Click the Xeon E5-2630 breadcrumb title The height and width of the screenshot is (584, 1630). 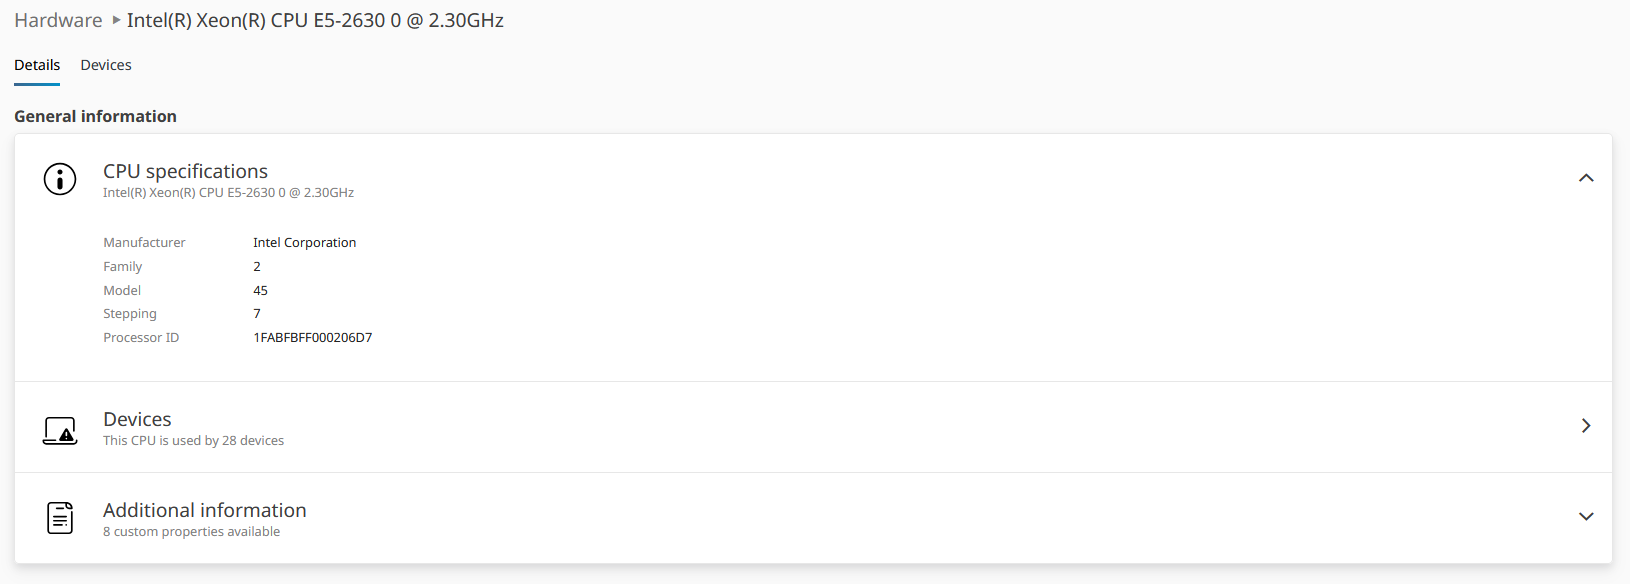315,20
